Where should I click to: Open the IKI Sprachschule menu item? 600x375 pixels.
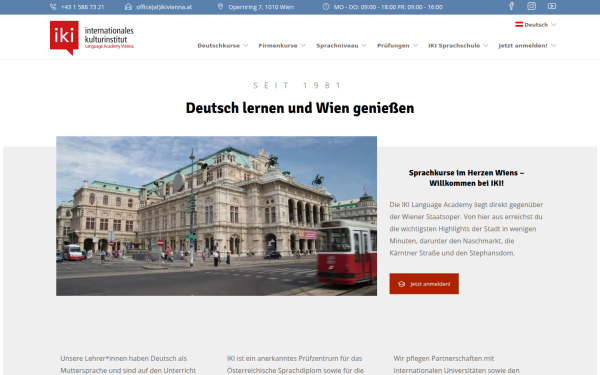(x=454, y=46)
